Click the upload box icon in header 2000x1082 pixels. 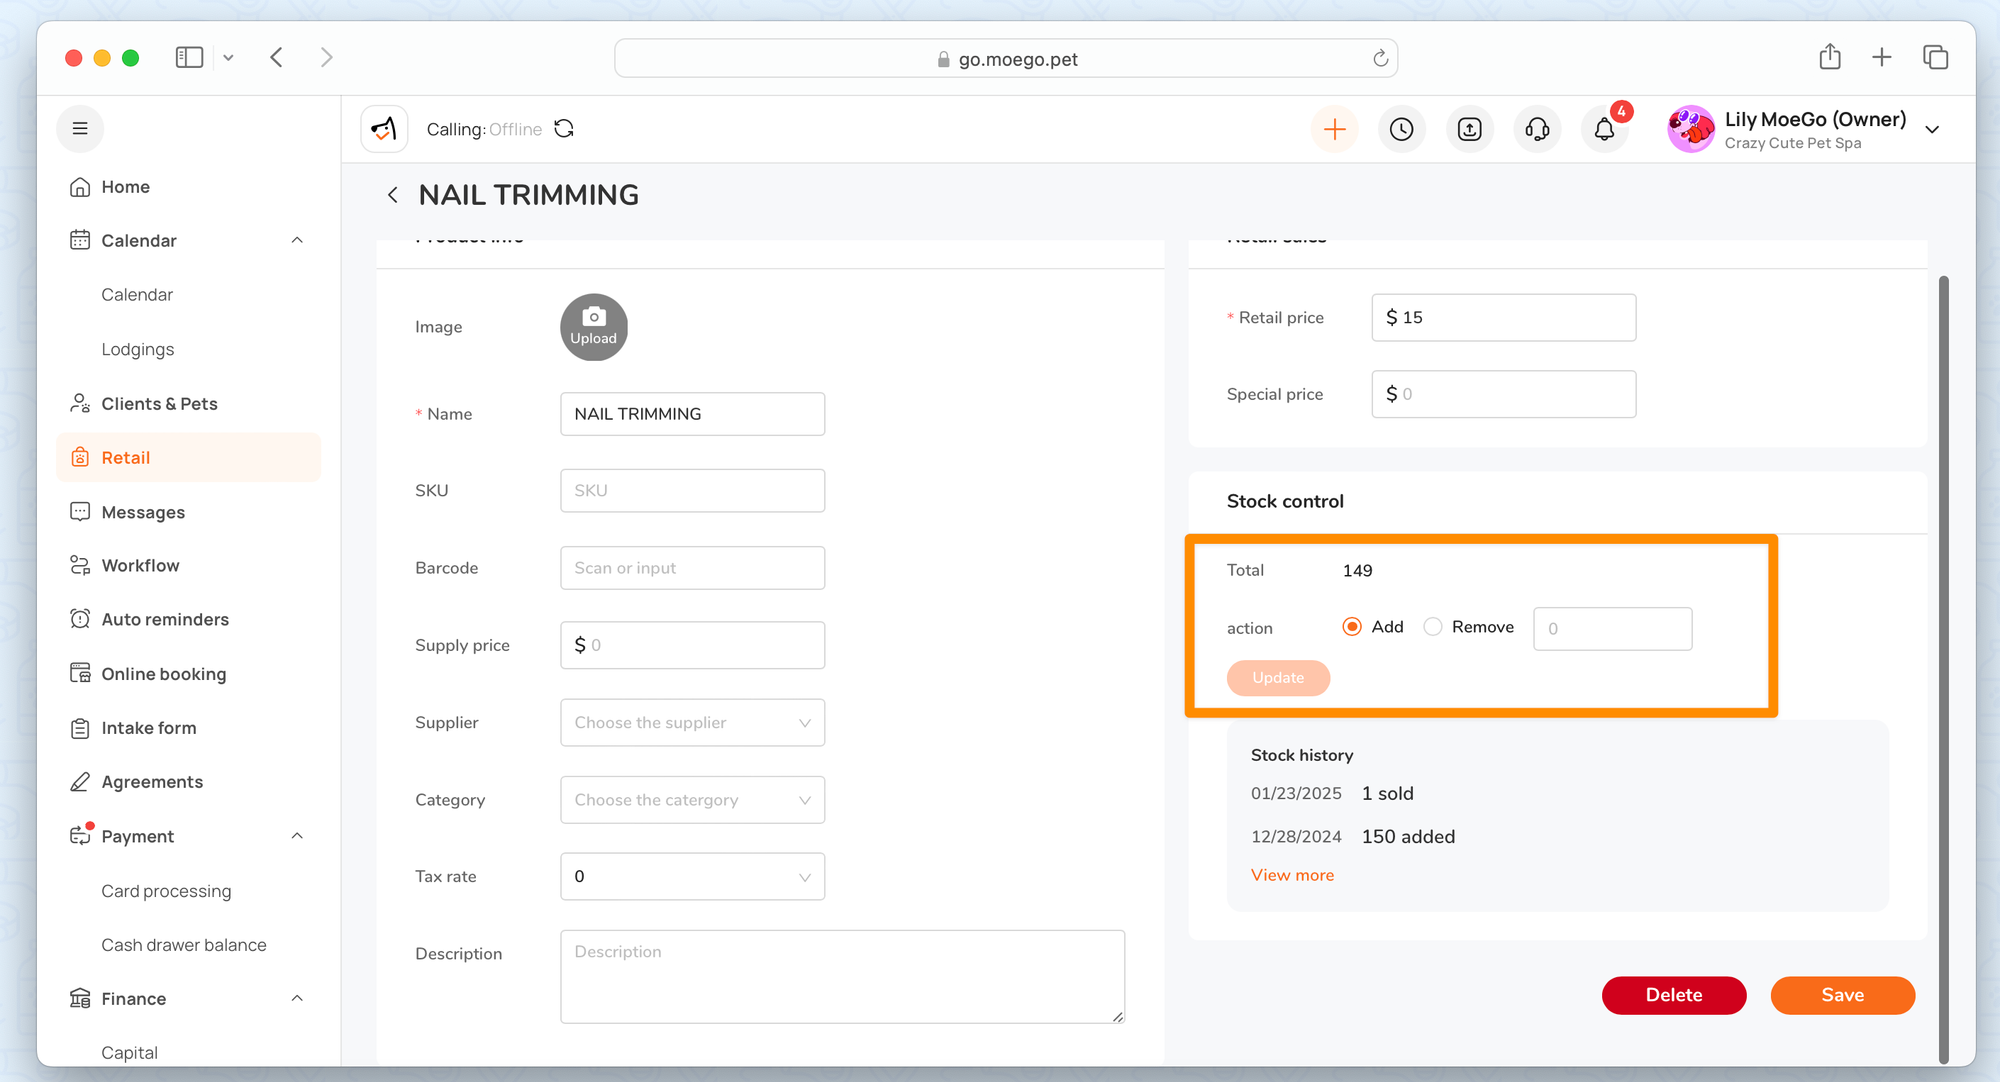pos(1469,129)
